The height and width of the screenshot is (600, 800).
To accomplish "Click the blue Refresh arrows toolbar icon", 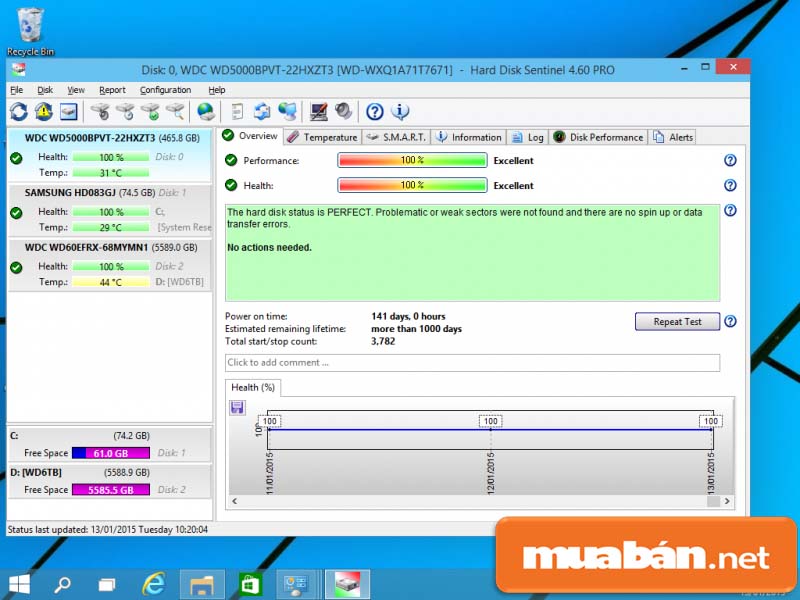I will [x=19, y=111].
